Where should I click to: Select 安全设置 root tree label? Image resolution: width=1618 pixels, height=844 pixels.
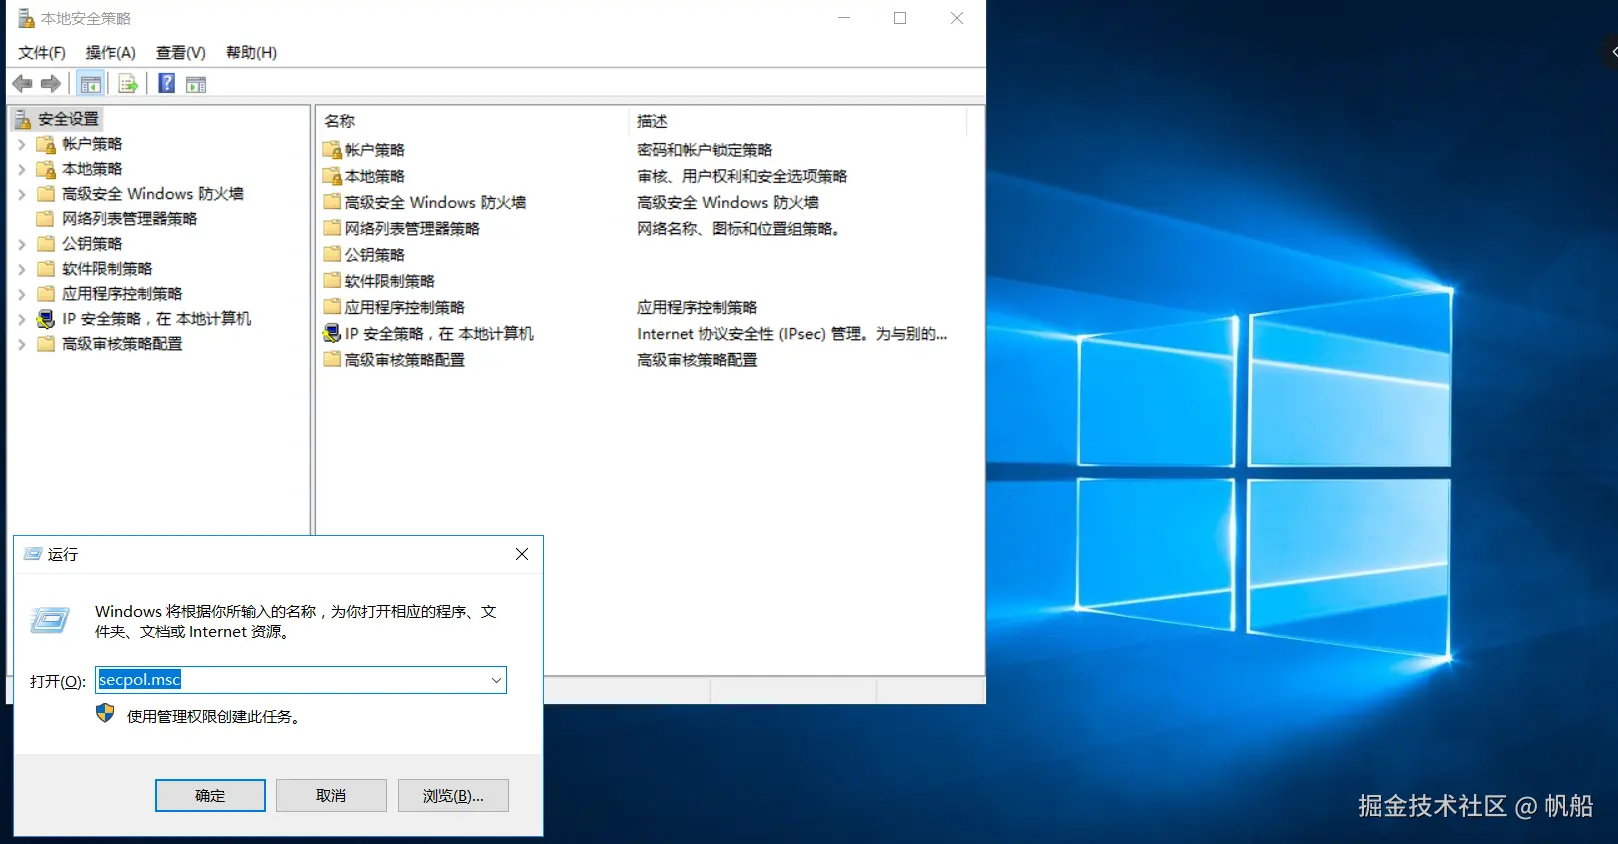(69, 119)
